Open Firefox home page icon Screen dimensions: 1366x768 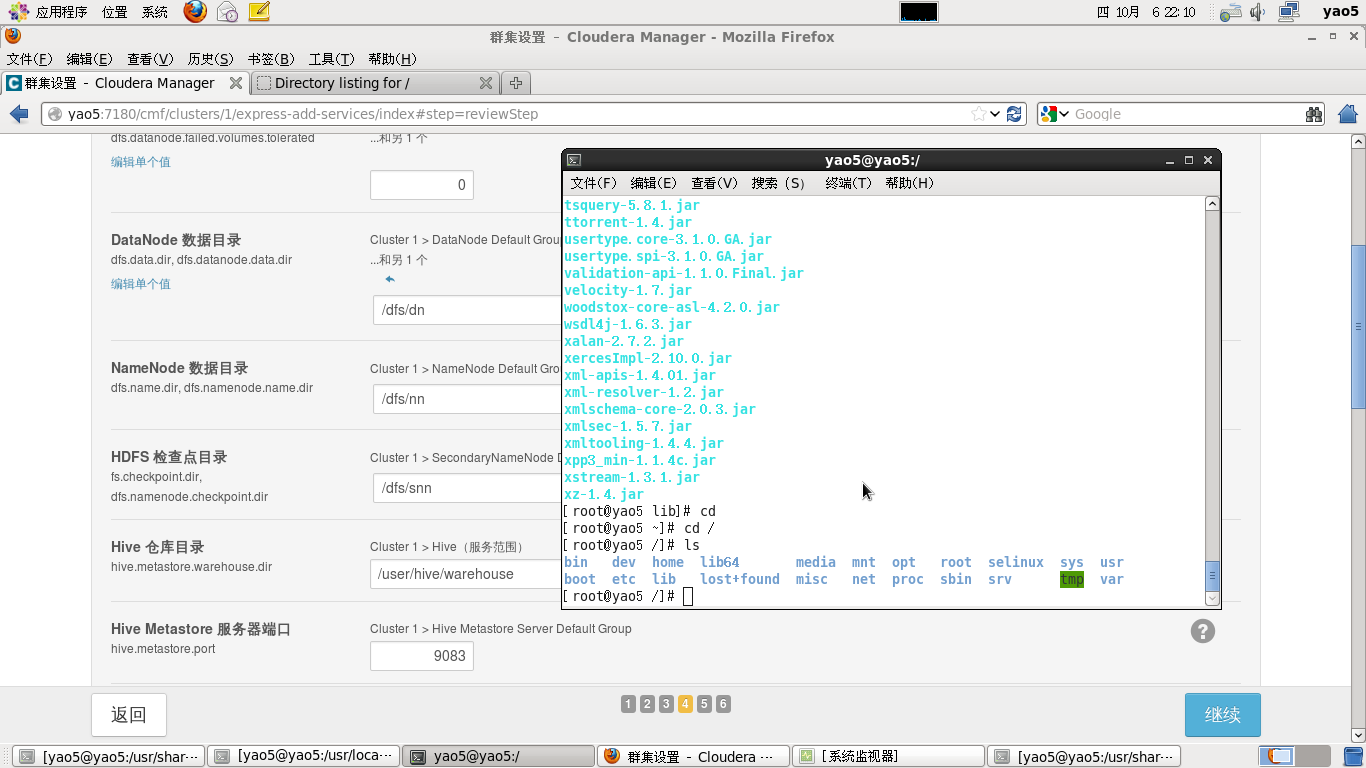(x=1347, y=114)
